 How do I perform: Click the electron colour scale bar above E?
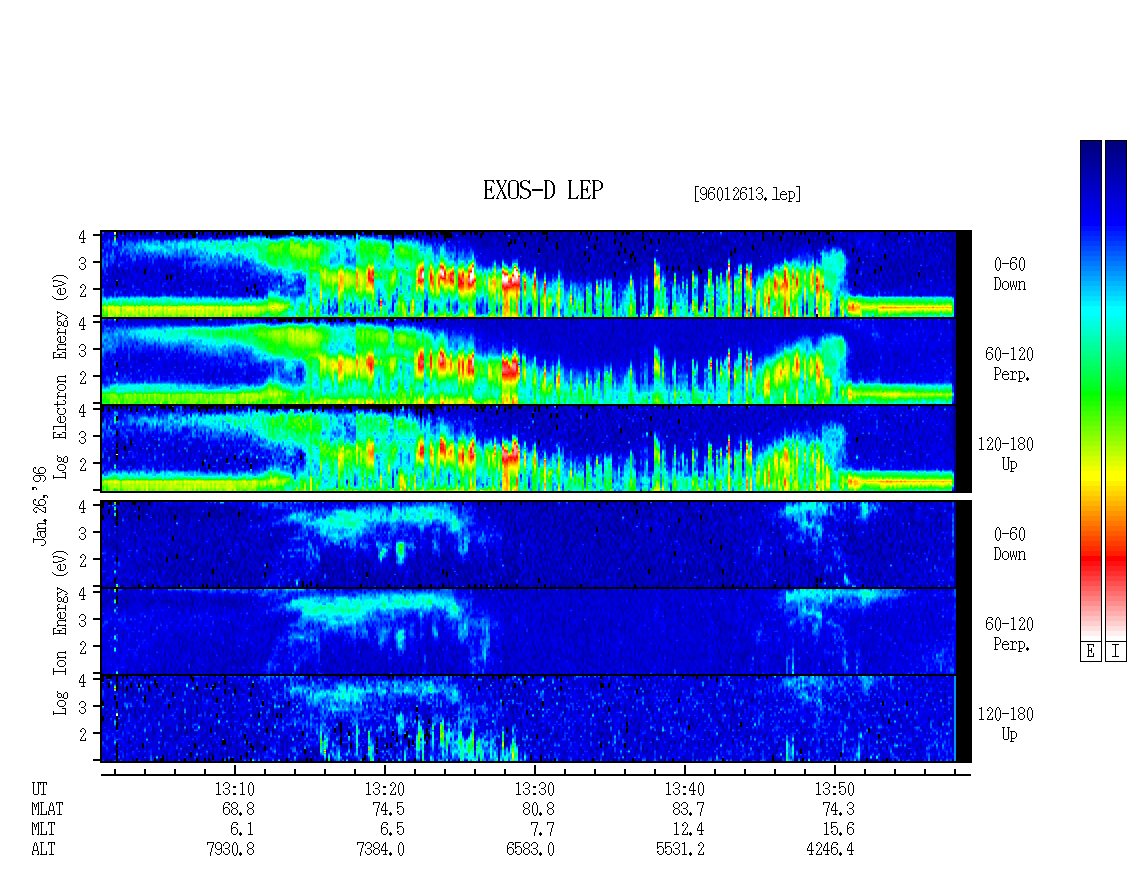click(x=1090, y=390)
